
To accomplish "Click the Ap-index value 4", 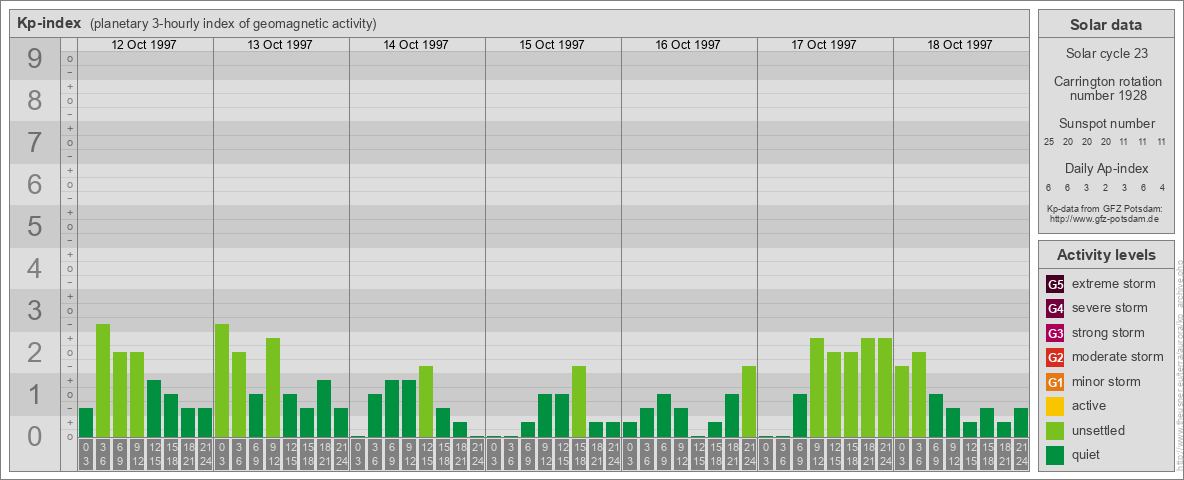I will pyautogui.click(x=1162, y=187).
